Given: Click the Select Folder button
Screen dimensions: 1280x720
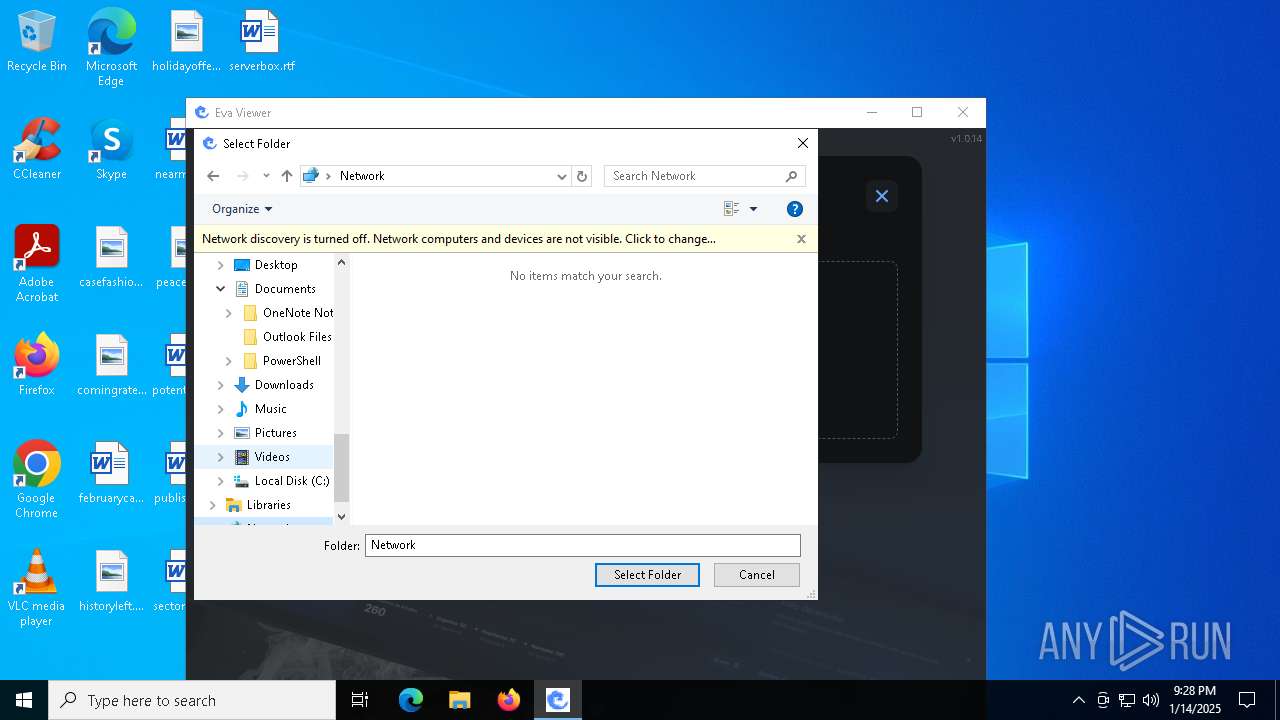Looking at the screenshot, I should coord(647,575).
